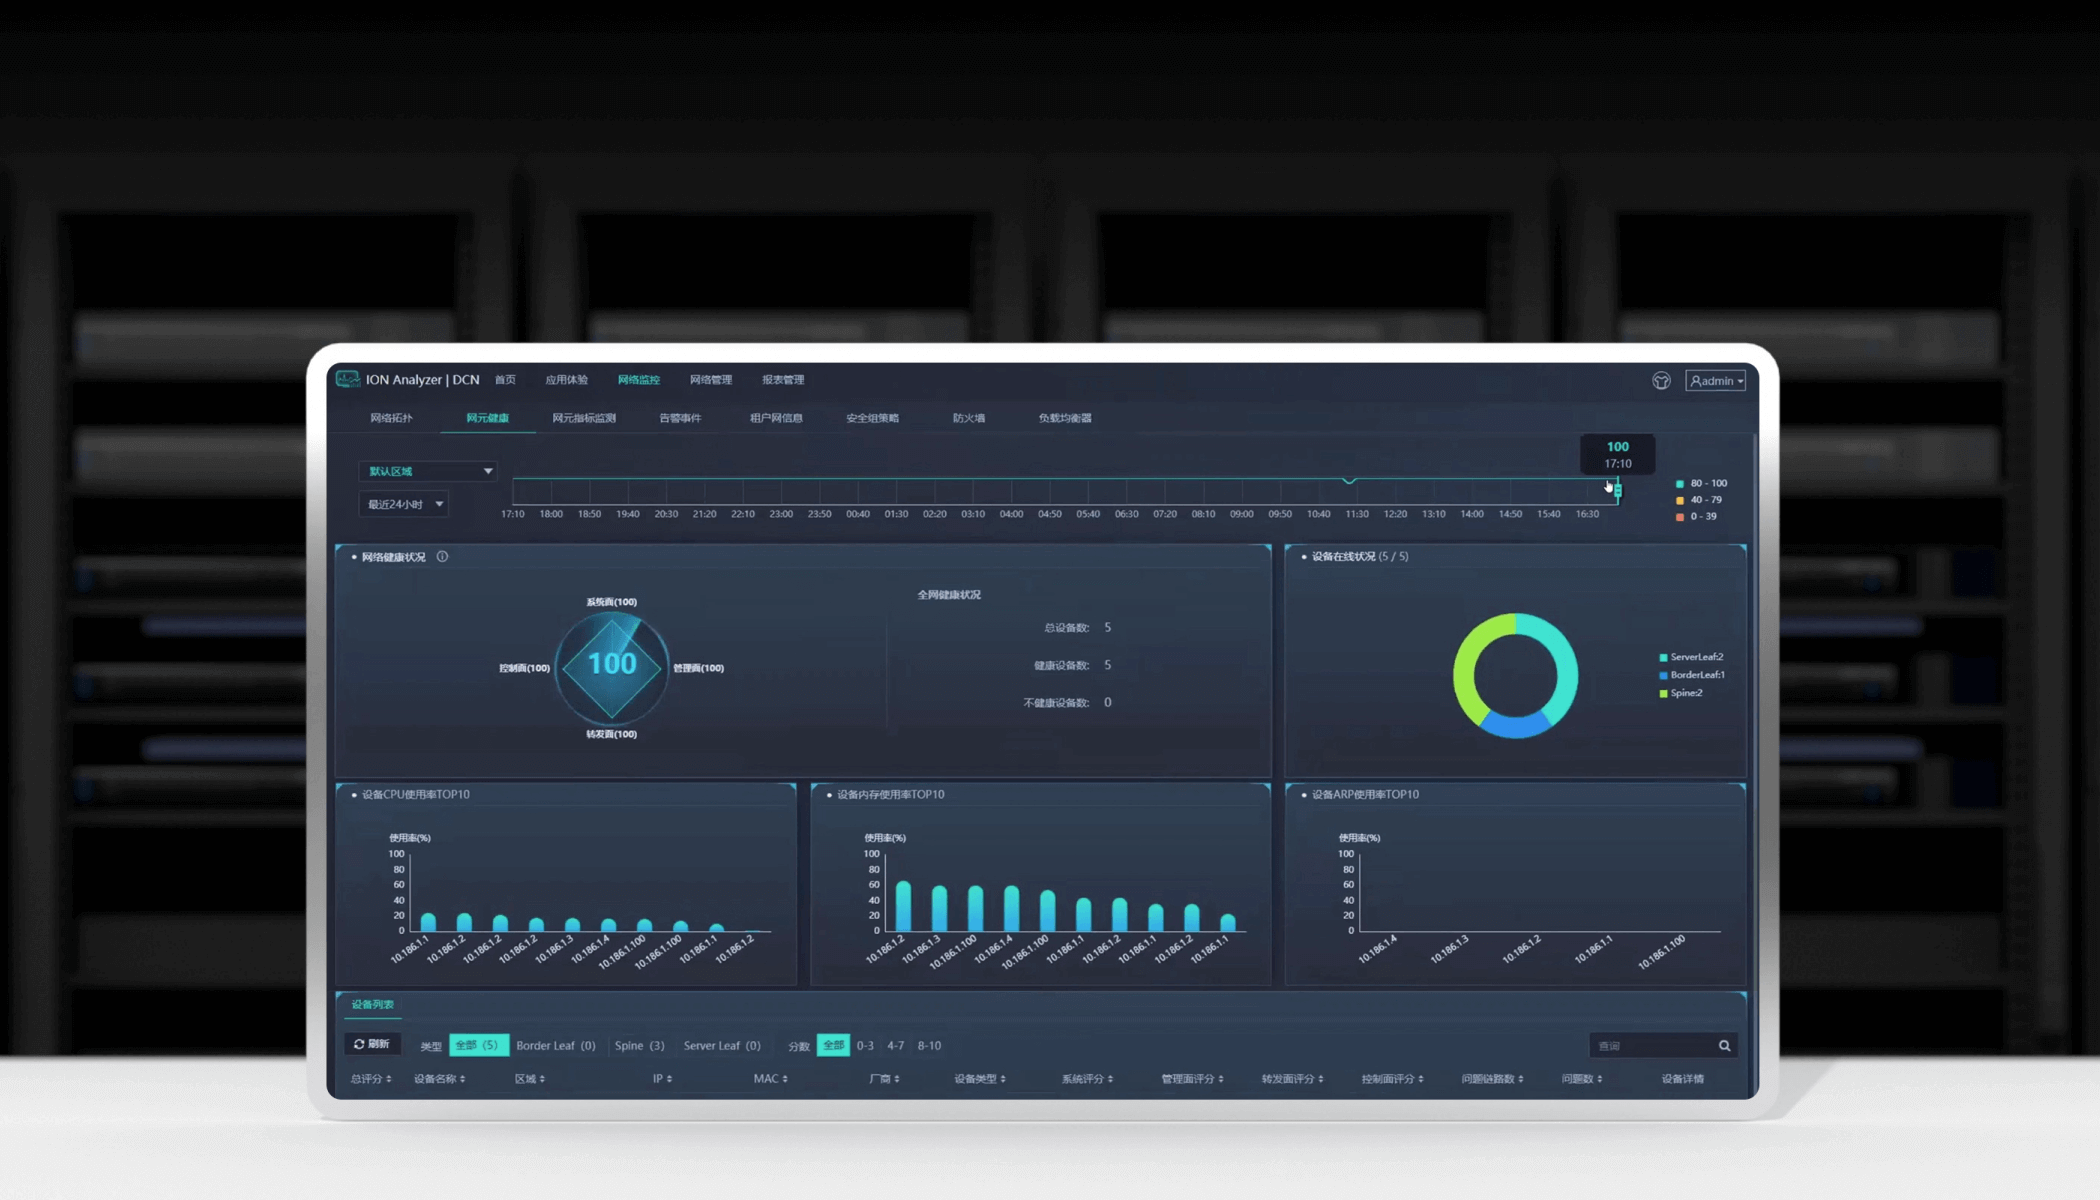Toggle the ServerLeaf legend item

1690,657
